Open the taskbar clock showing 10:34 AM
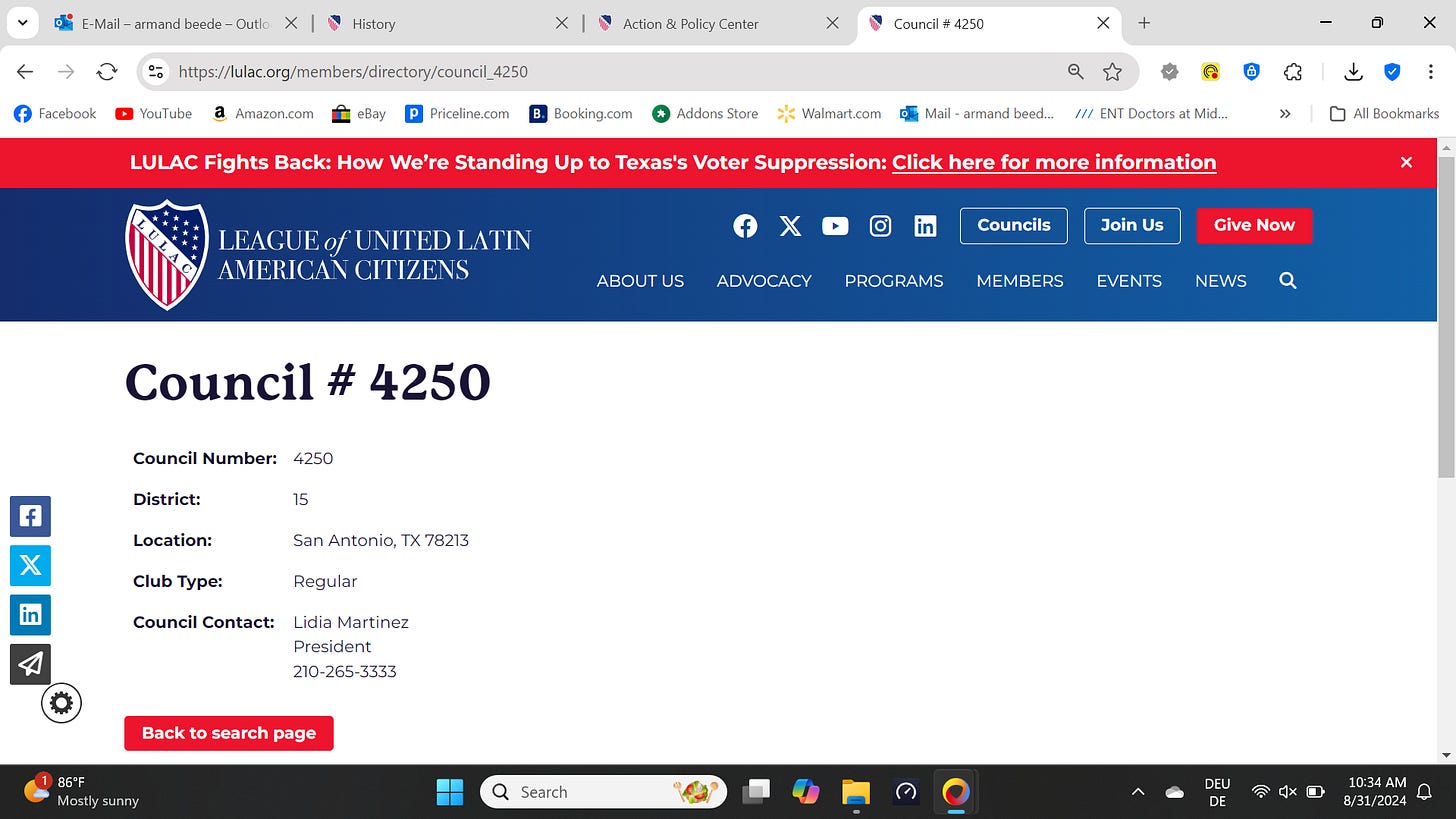Screen dimensions: 1456x819 1377,792
